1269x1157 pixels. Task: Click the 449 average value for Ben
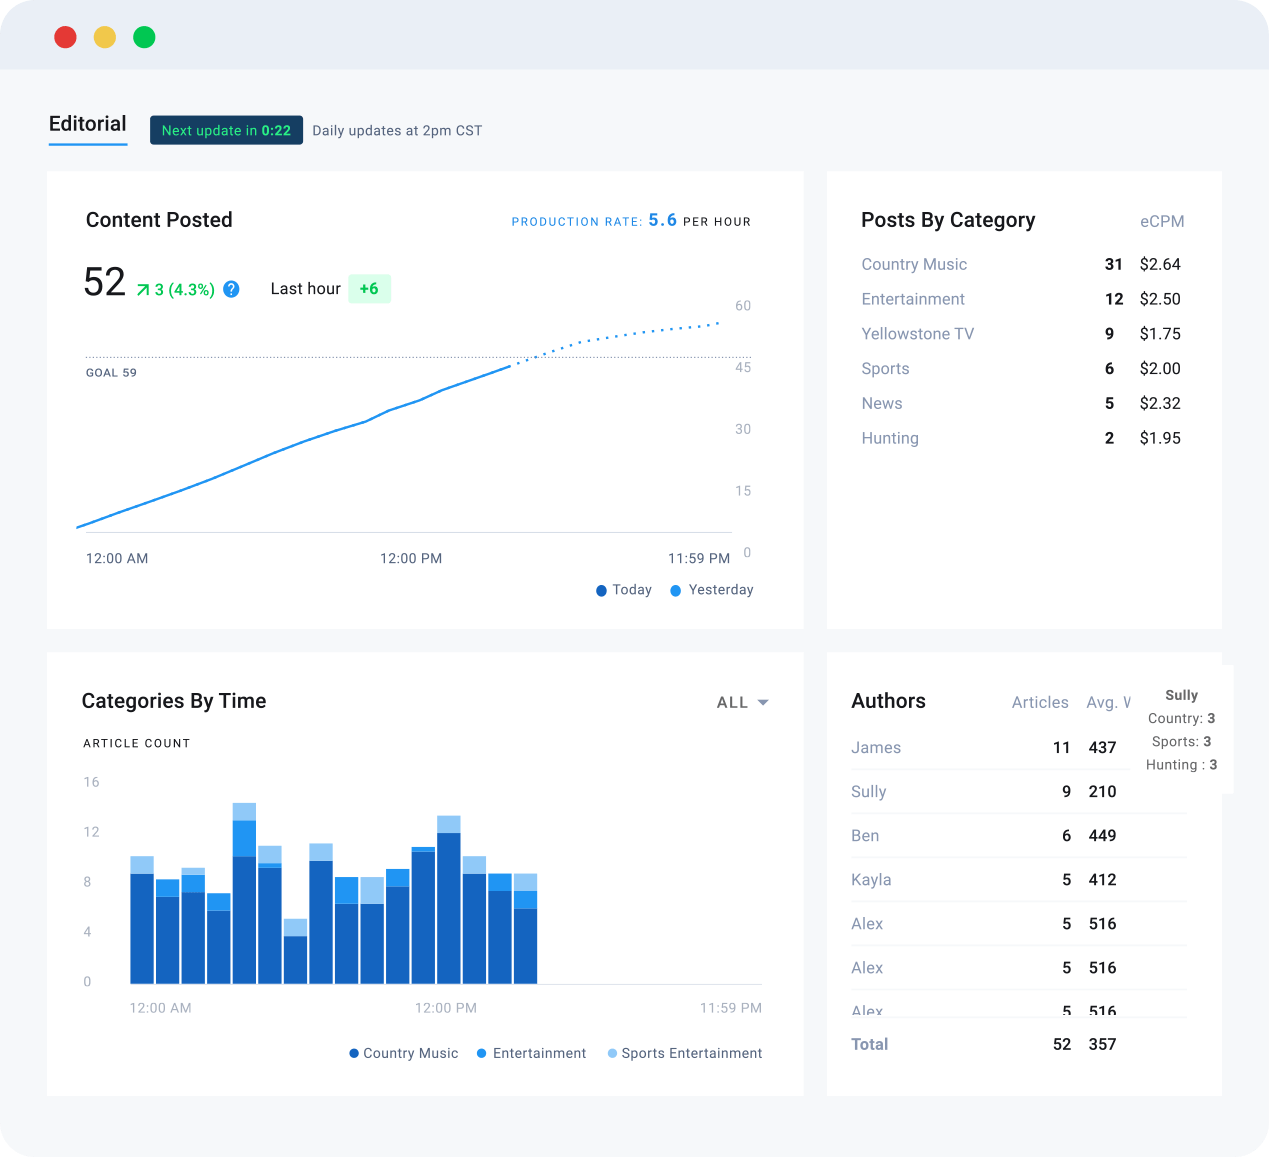tap(1102, 836)
